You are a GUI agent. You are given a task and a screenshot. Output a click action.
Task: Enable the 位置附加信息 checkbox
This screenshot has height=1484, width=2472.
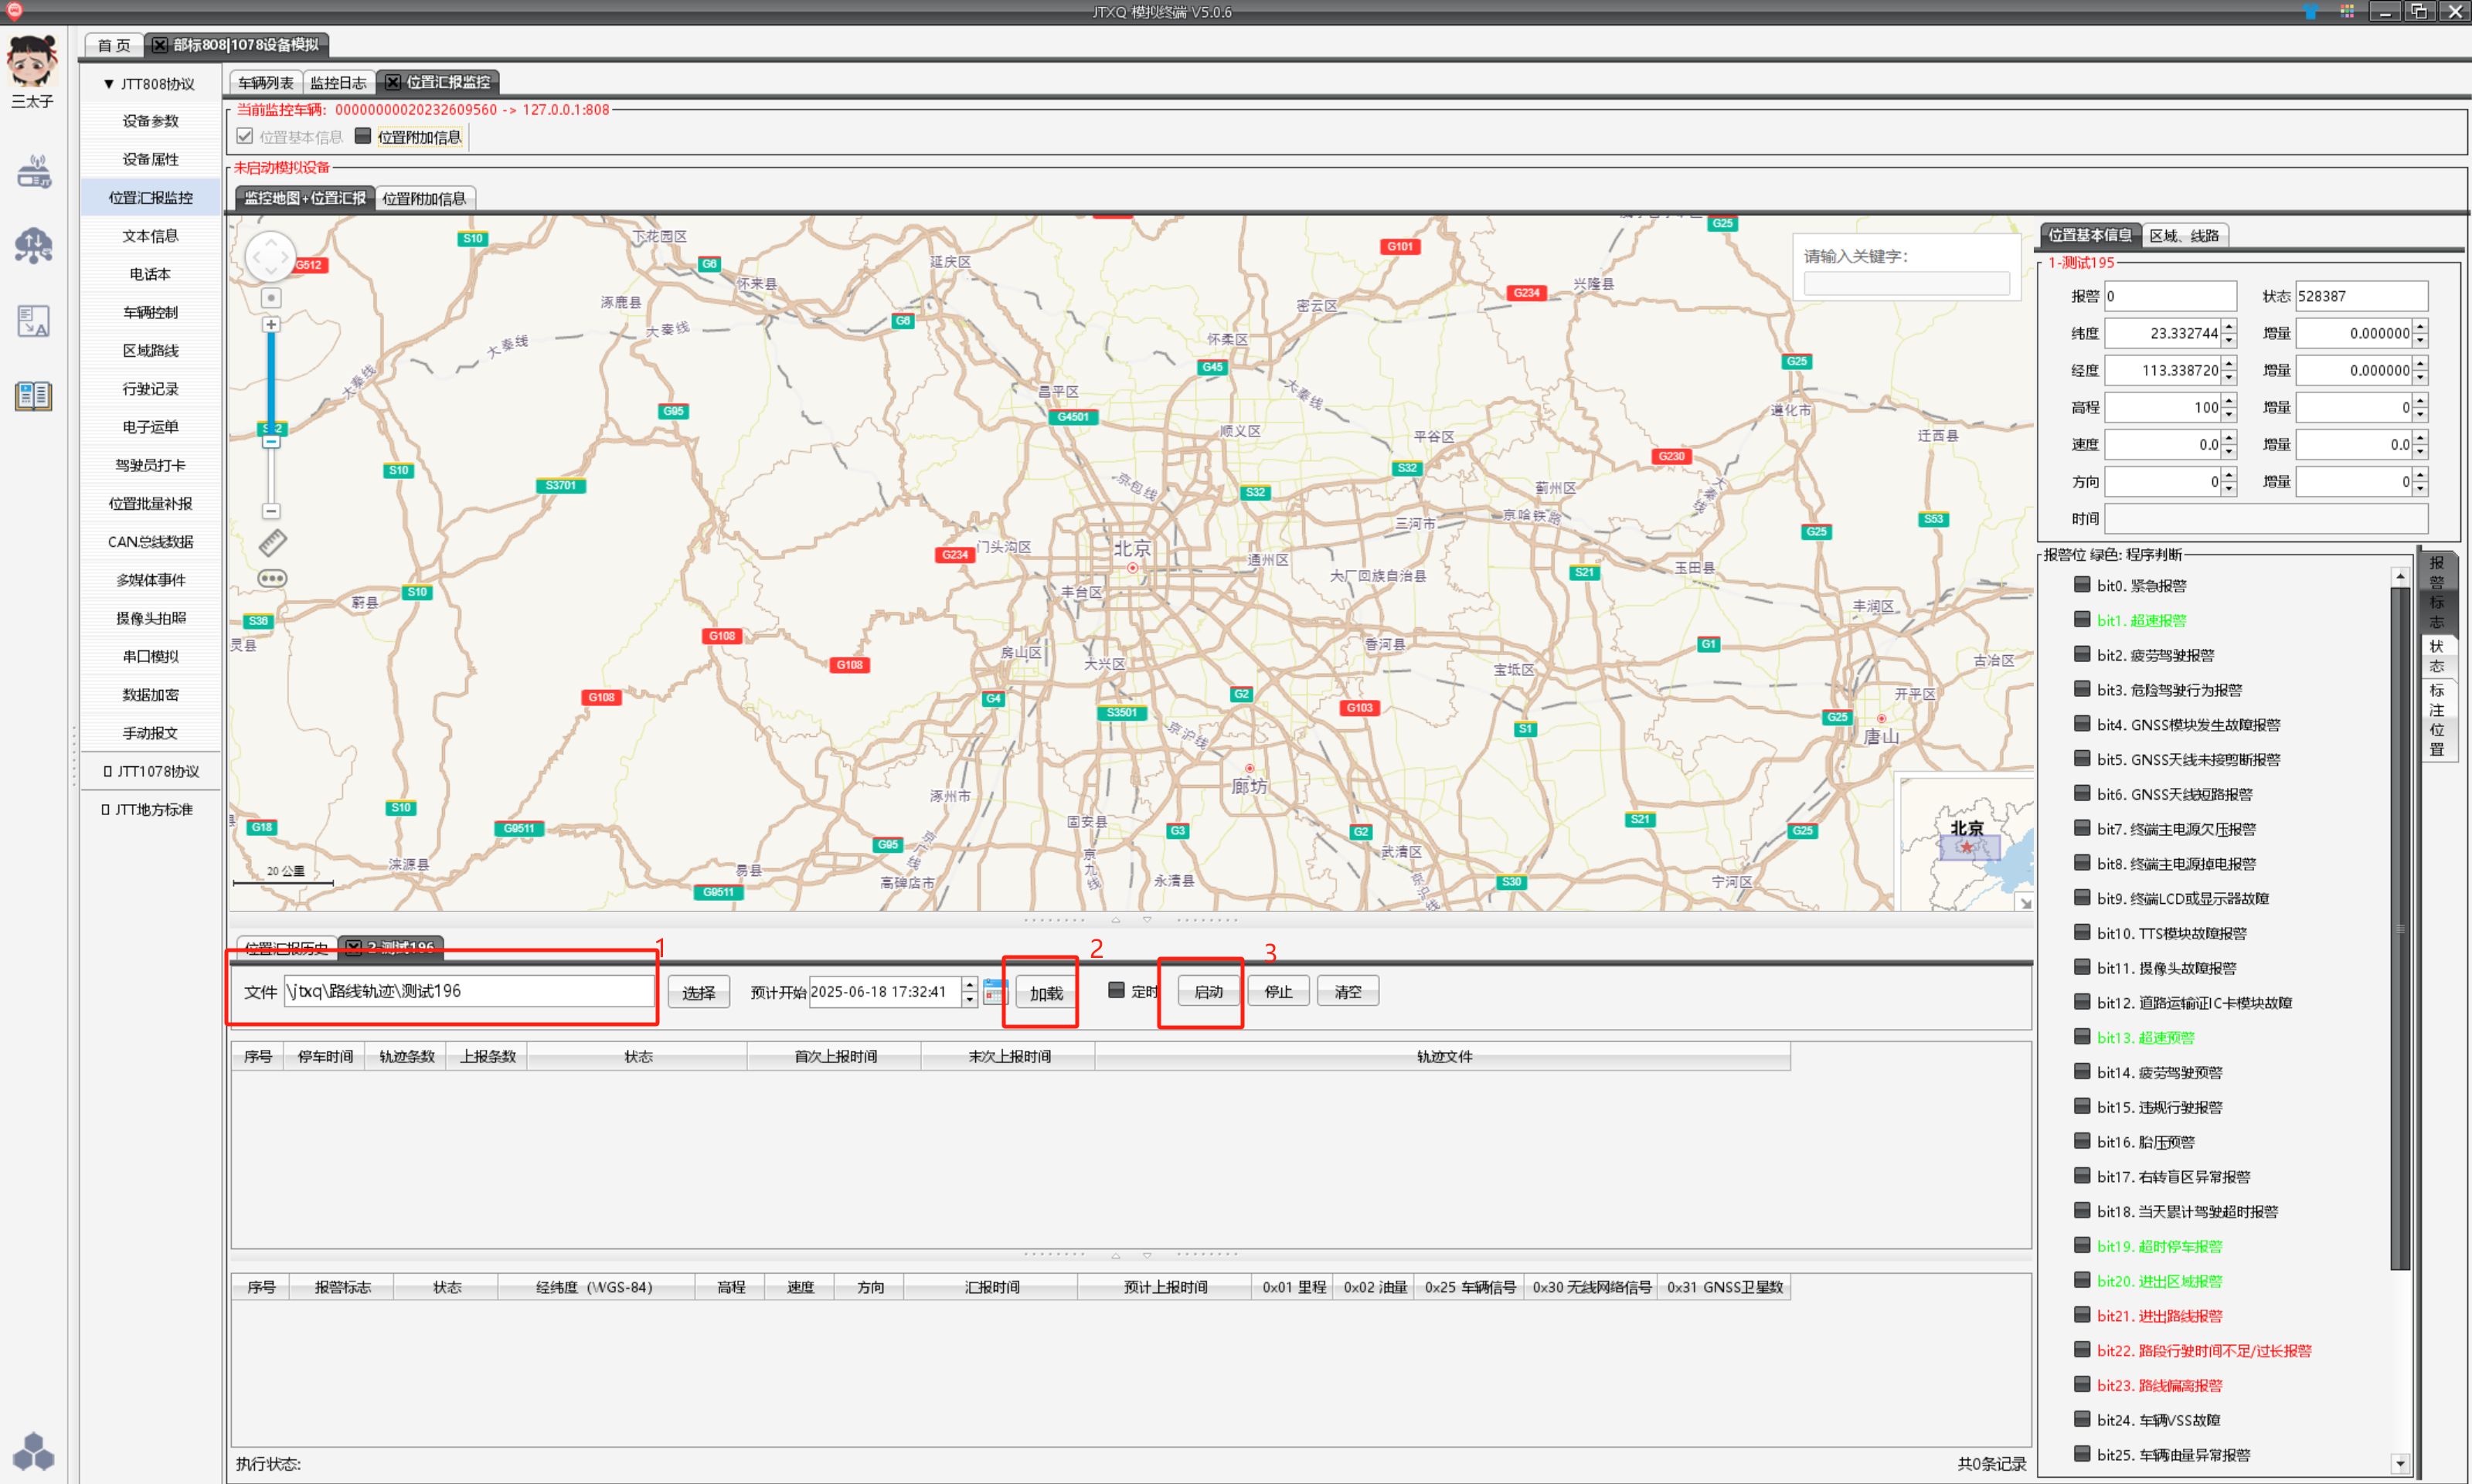click(364, 136)
